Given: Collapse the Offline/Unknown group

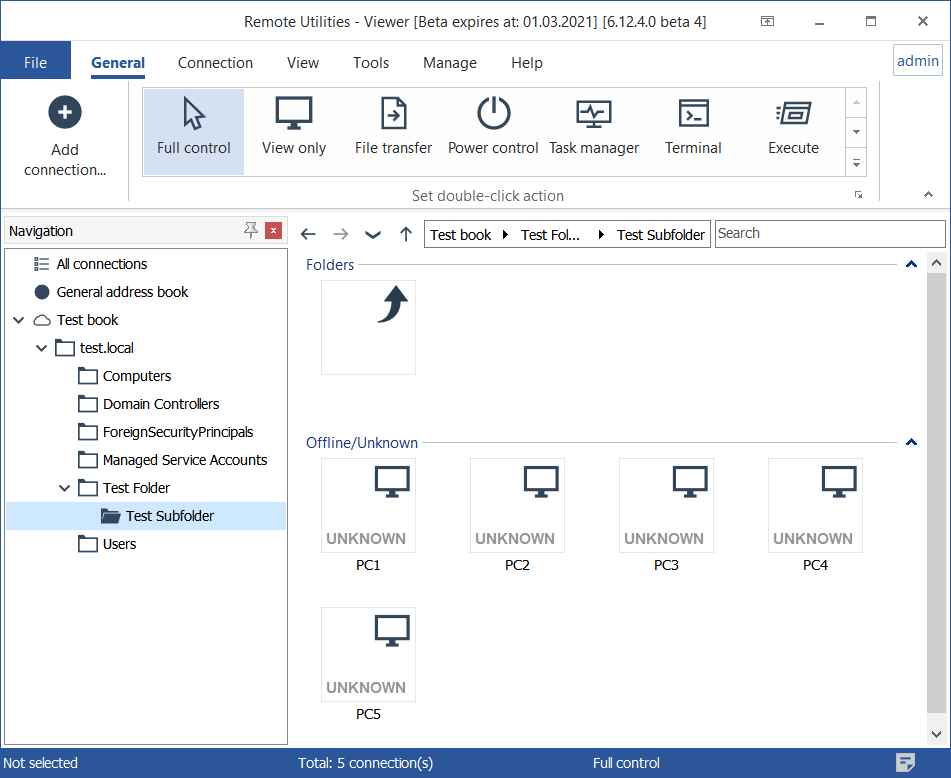Looking at the screenshot, I should pyautogui.click(x=911, y=442).
